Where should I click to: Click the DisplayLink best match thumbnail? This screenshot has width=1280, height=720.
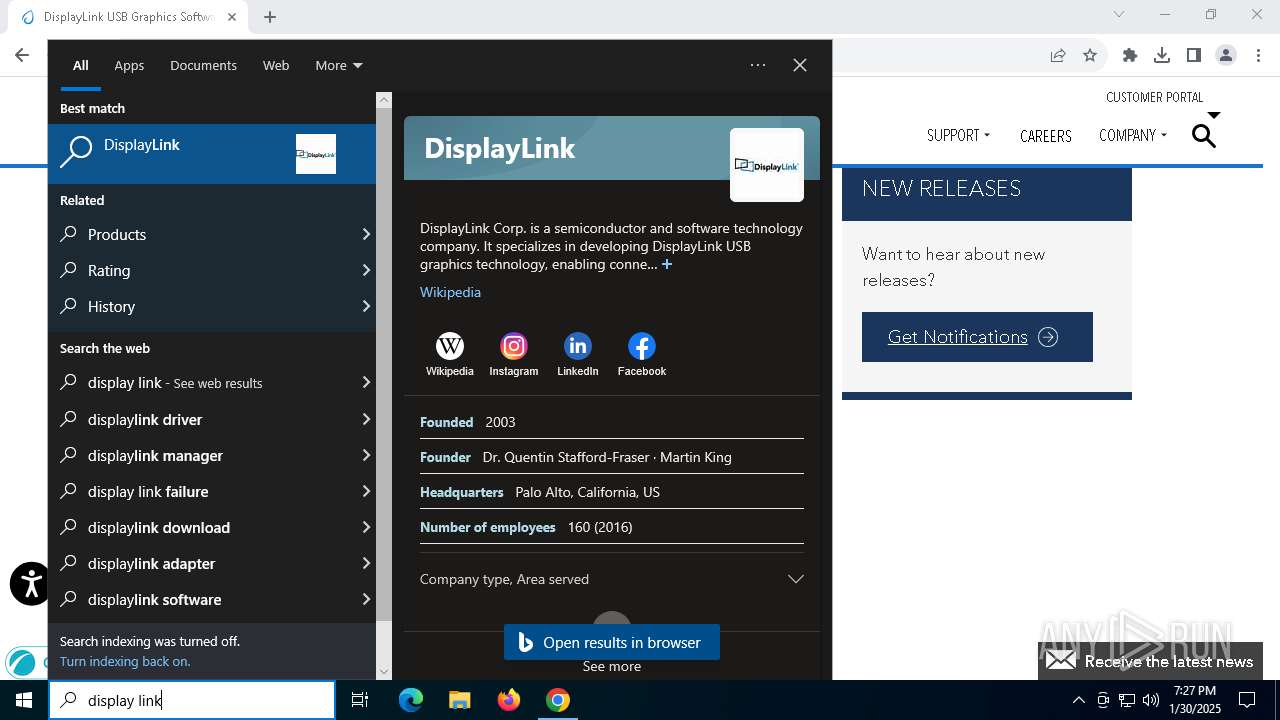tap(316, 154)
